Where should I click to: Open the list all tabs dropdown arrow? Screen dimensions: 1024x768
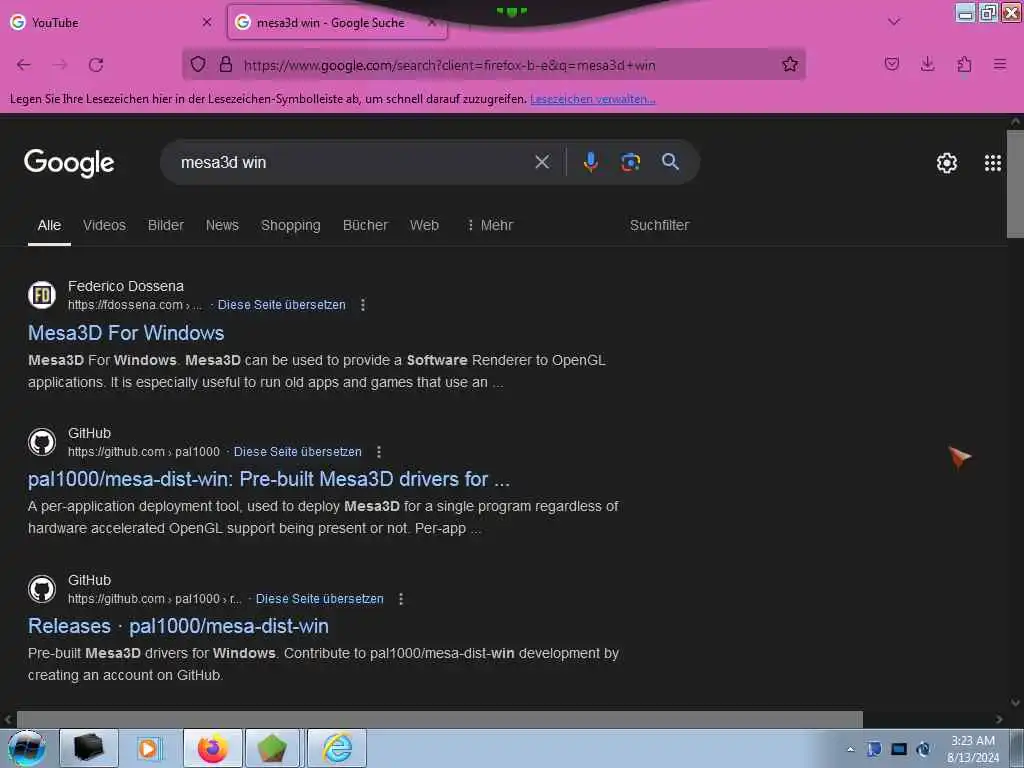[894, 22]
